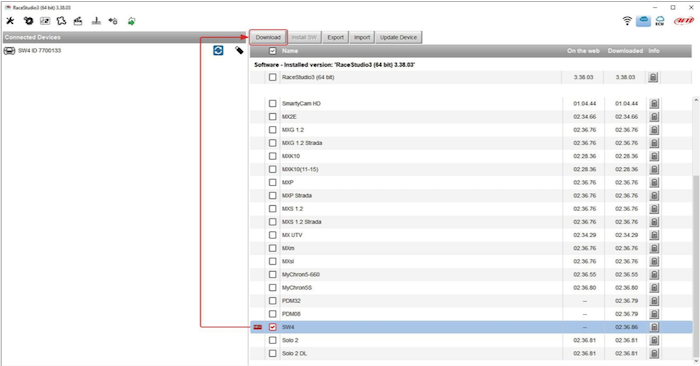Open the track map icon in toolbar
The image size is (700, 366).
pos(61,21)
